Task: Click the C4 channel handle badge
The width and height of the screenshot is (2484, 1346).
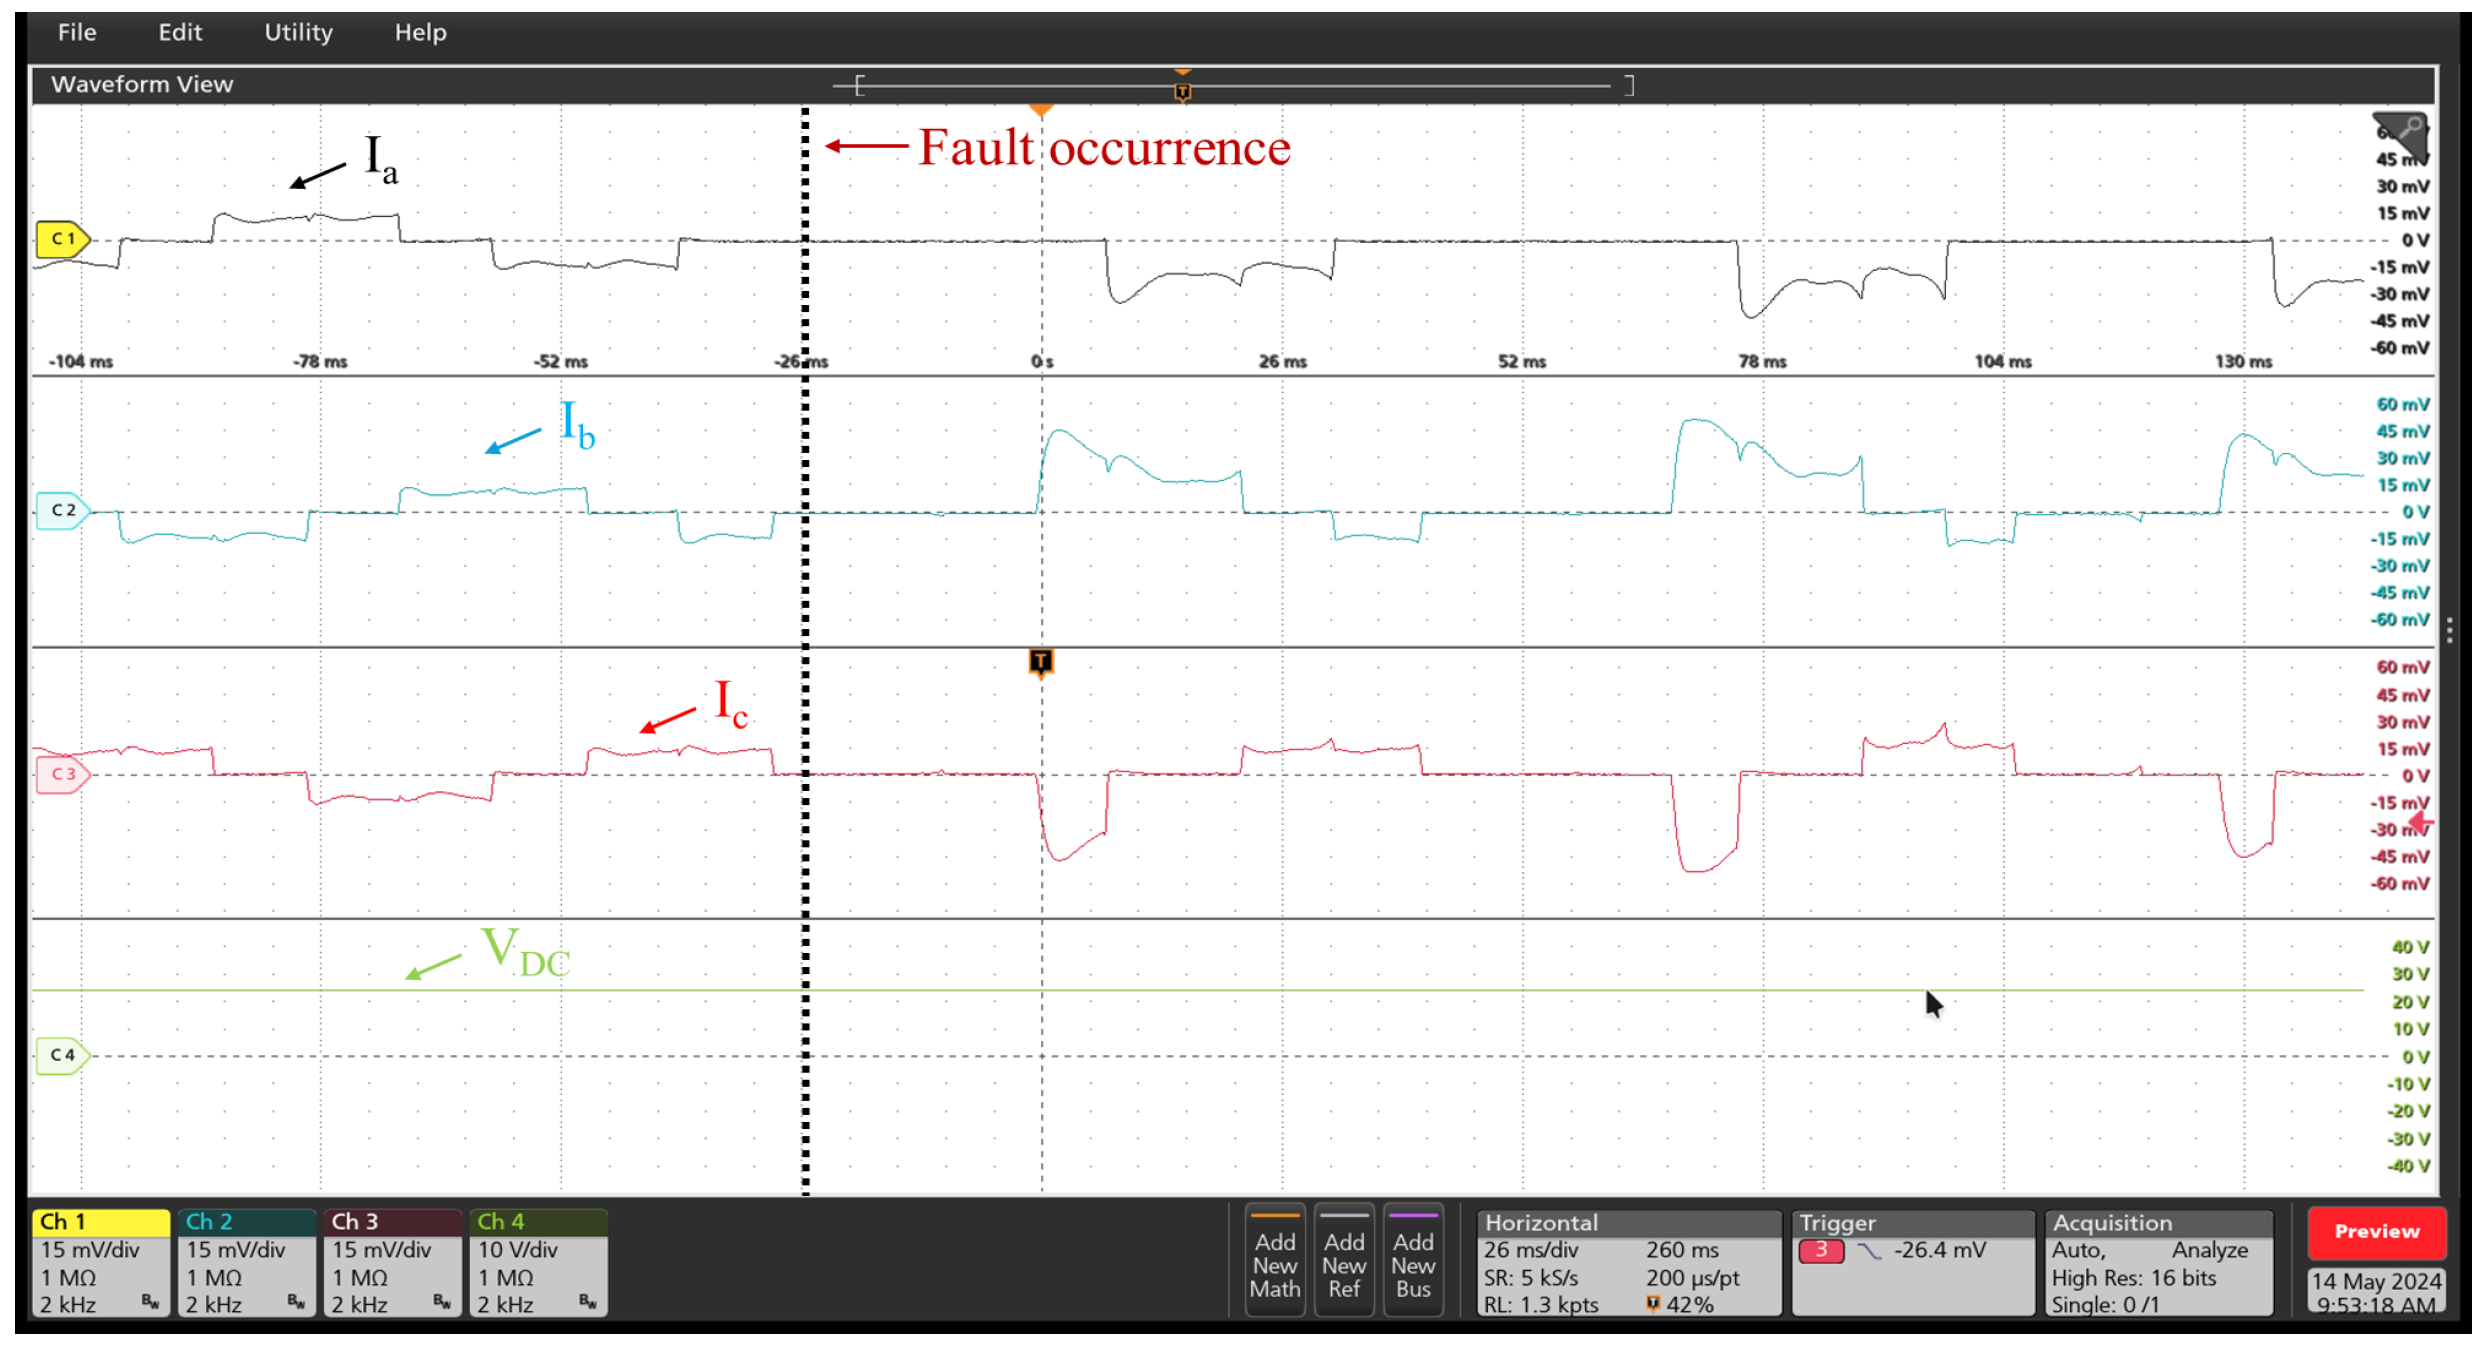Action: [x=62, y=1055]
